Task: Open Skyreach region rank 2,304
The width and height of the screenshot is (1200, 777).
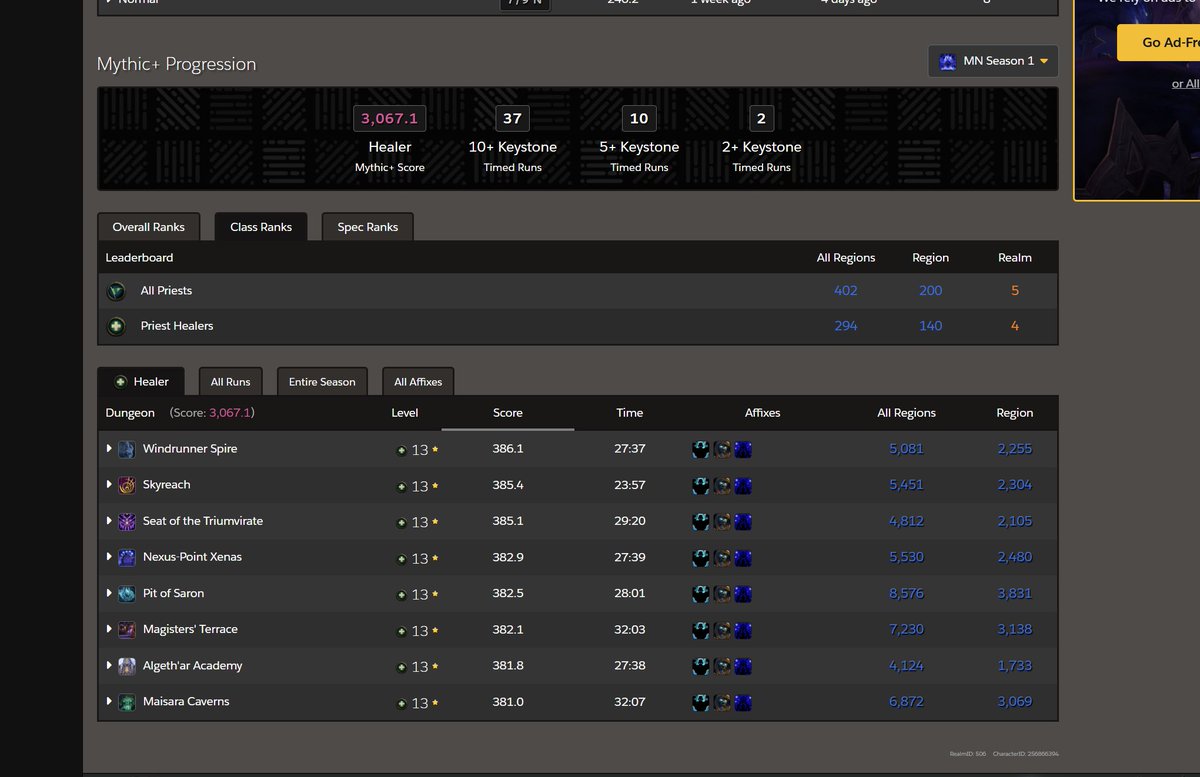Action: (x=1015, y=485)
